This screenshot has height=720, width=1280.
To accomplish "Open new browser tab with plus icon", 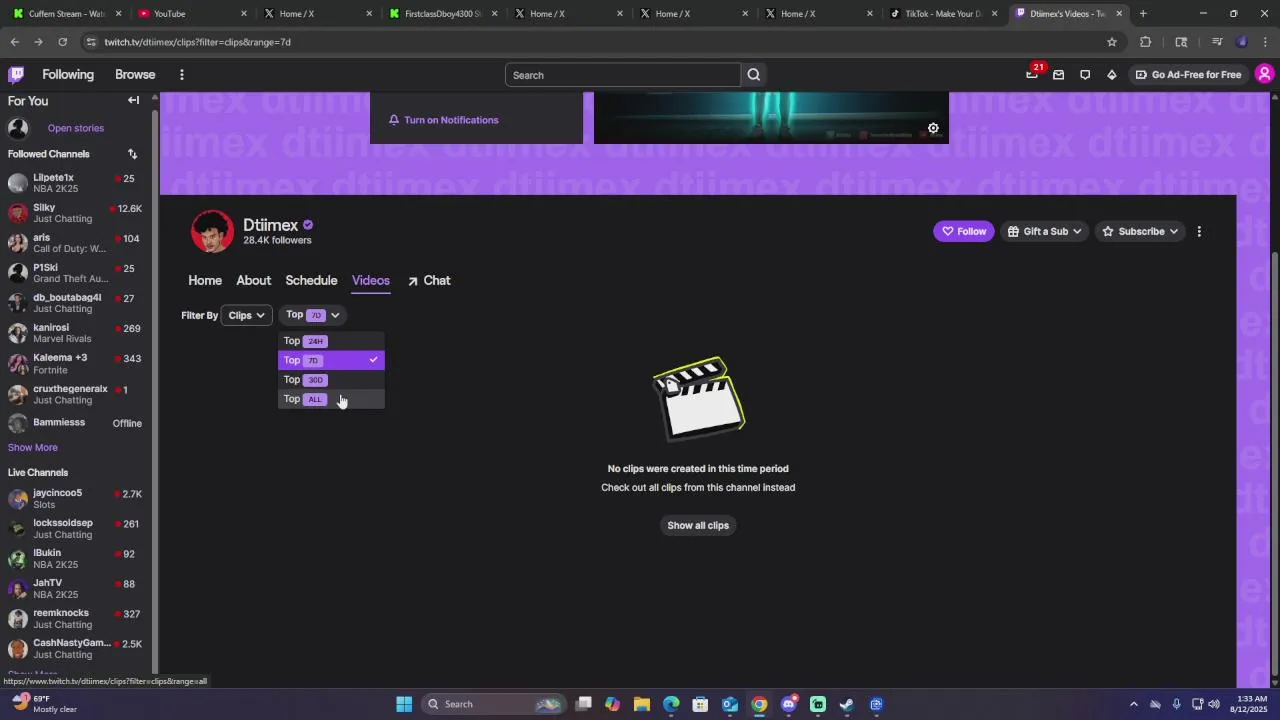I will [1143, 13].
